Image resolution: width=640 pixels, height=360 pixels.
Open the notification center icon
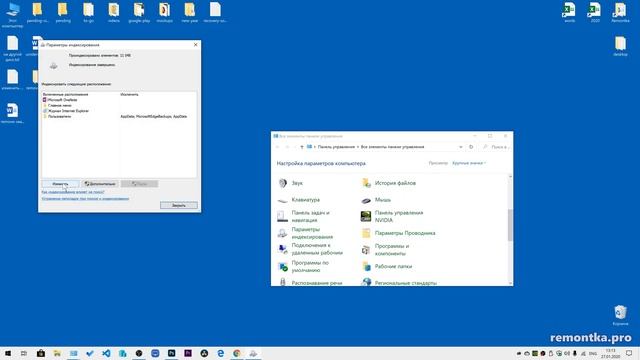pos(629,353)
